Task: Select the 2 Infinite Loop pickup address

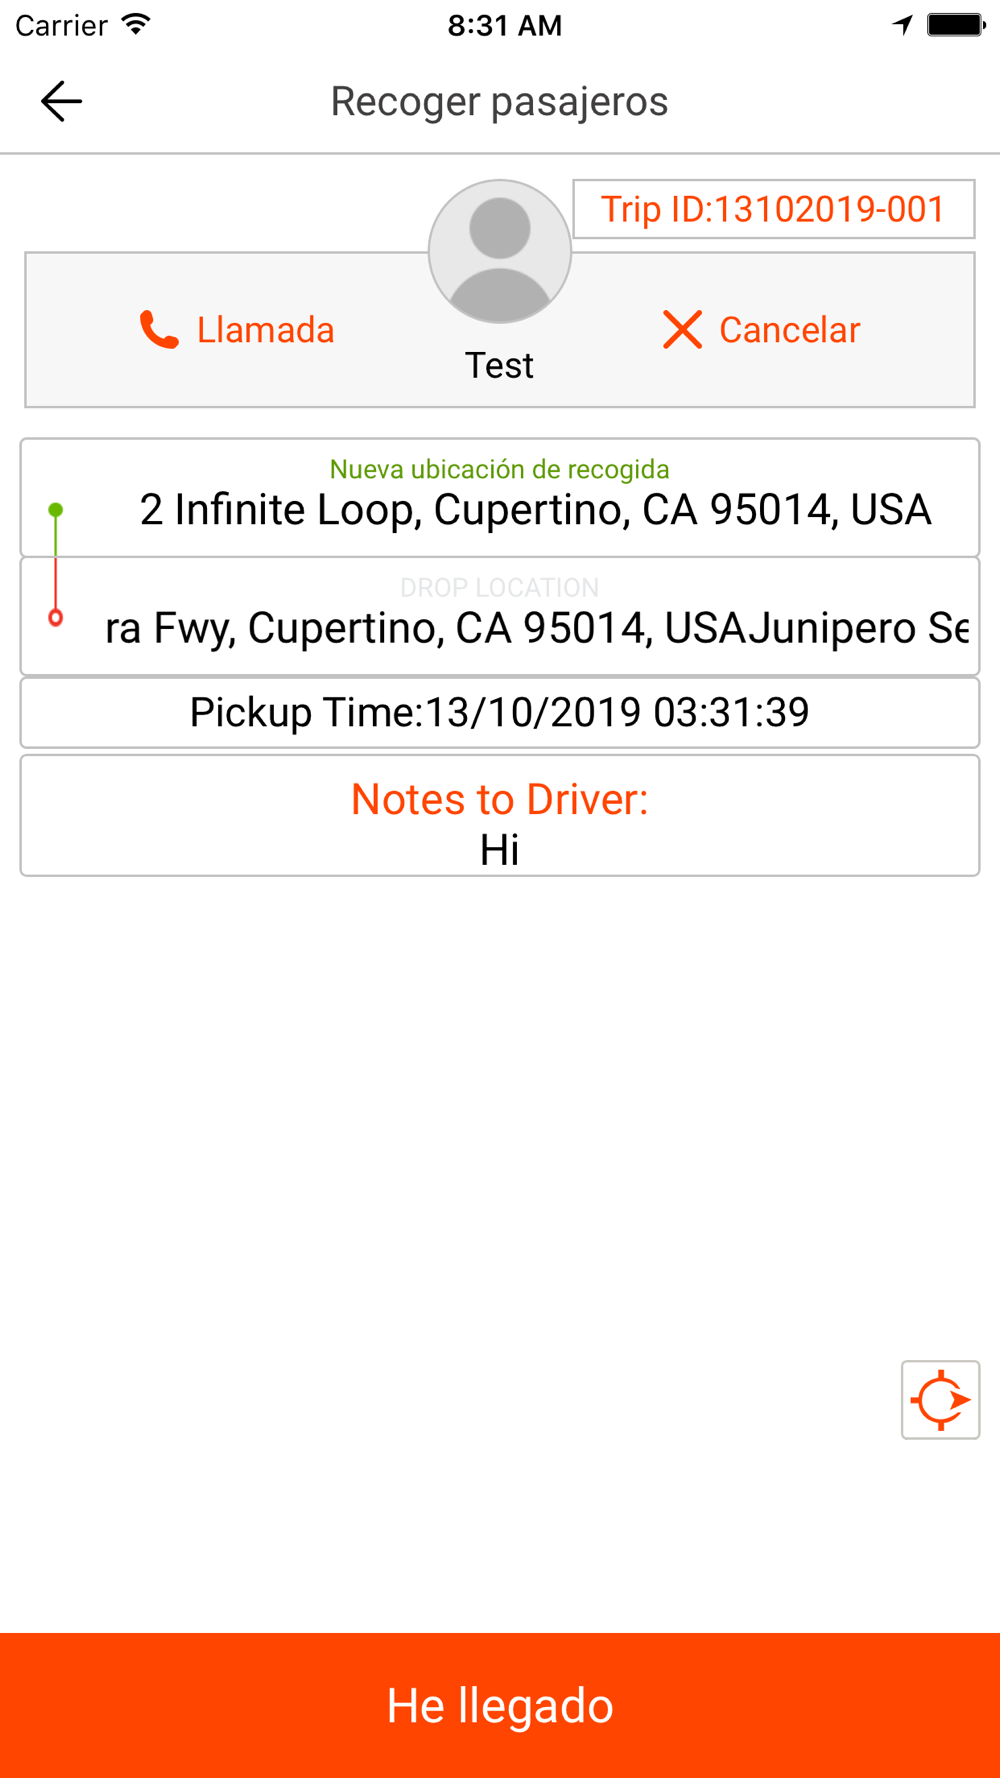Action: click(535, 510)
